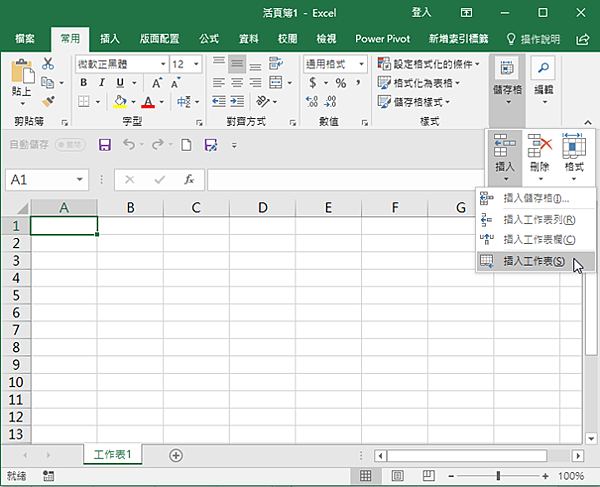Click the middle align icon

coord(237,64)
